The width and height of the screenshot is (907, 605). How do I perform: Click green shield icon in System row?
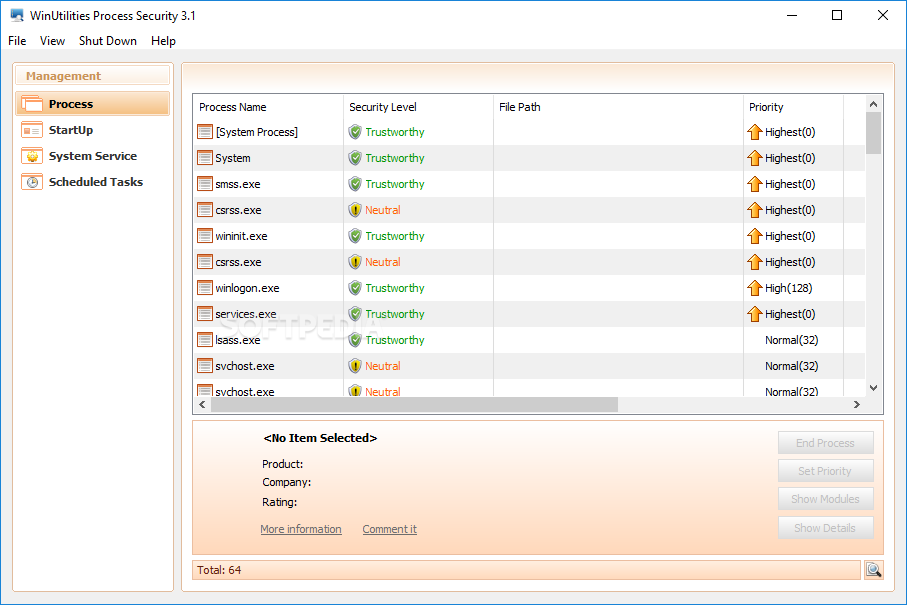pyautogui.click(x=355, y=158)
